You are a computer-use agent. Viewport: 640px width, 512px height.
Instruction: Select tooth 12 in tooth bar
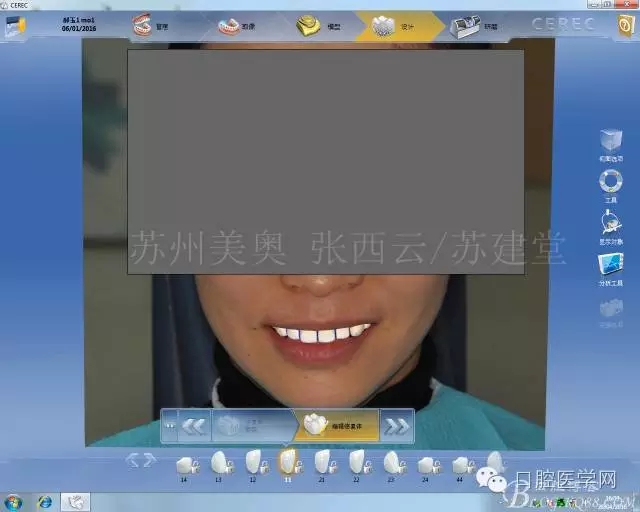255,463
